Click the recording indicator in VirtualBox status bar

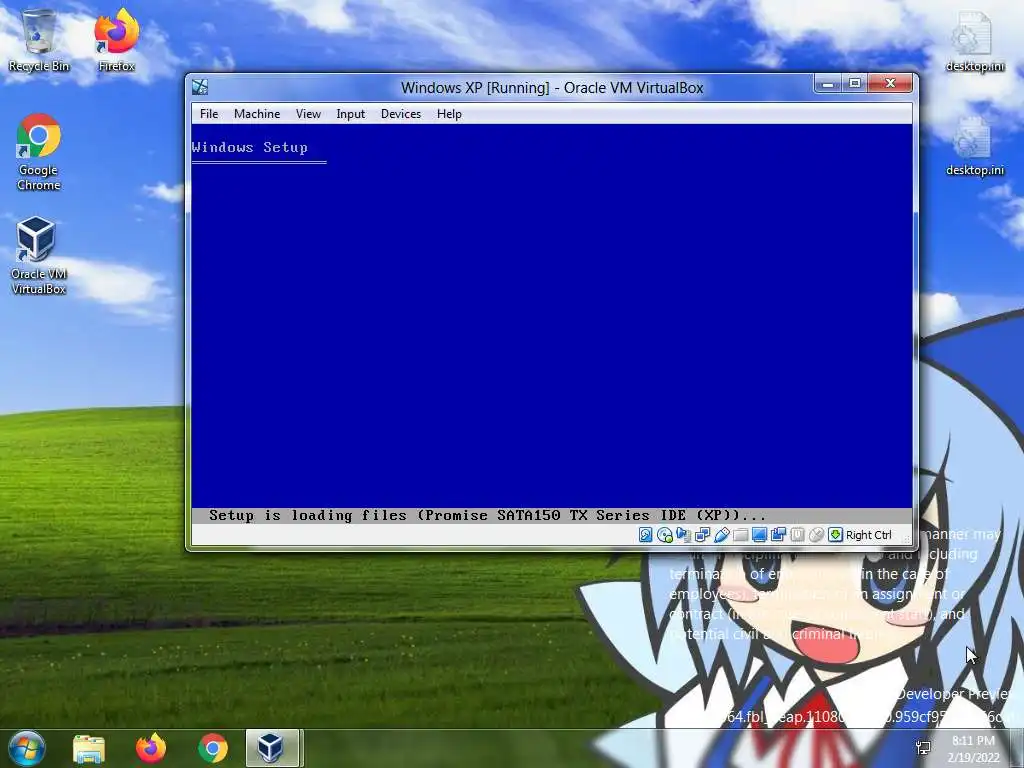coord(778,535)
